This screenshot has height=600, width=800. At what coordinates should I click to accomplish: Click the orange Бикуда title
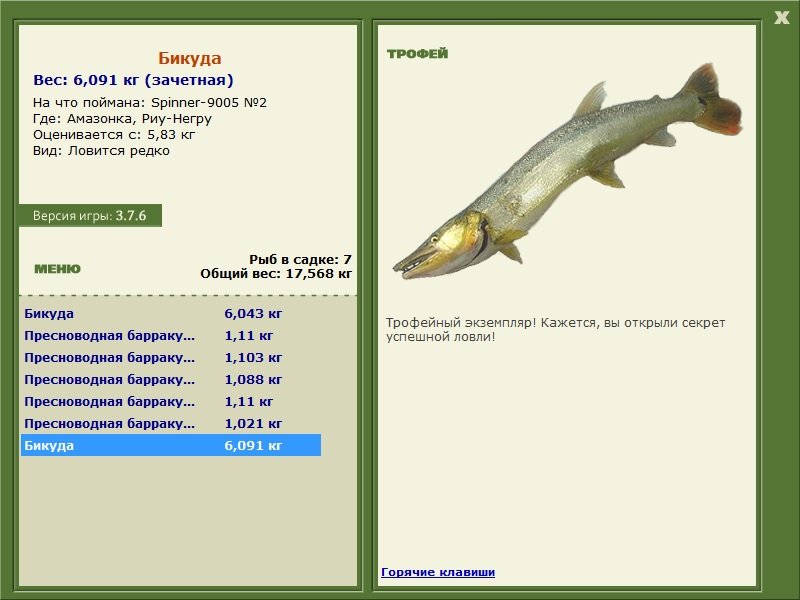point(189,58)
